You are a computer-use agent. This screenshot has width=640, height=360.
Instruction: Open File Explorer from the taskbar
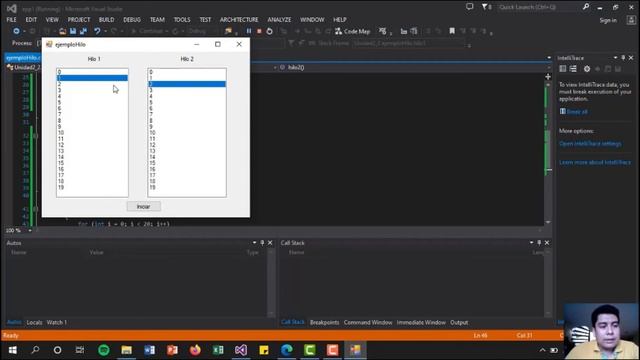click(x=127, y=350)
